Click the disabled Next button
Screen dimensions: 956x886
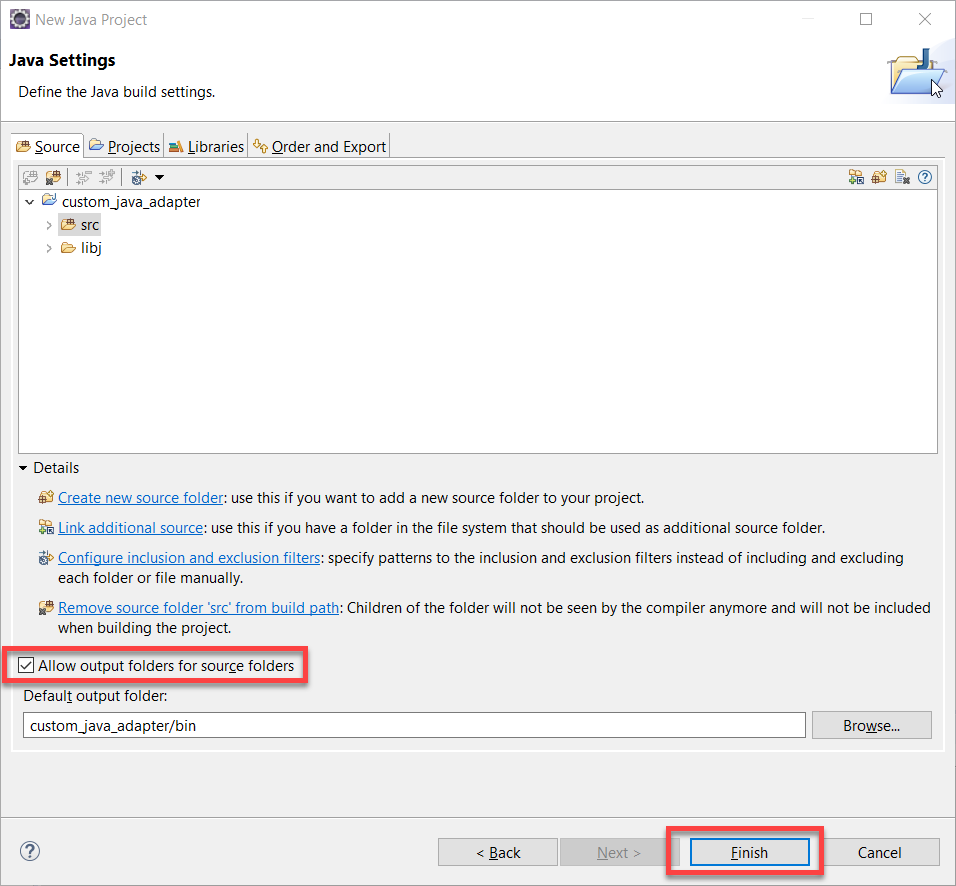[619, 852]
